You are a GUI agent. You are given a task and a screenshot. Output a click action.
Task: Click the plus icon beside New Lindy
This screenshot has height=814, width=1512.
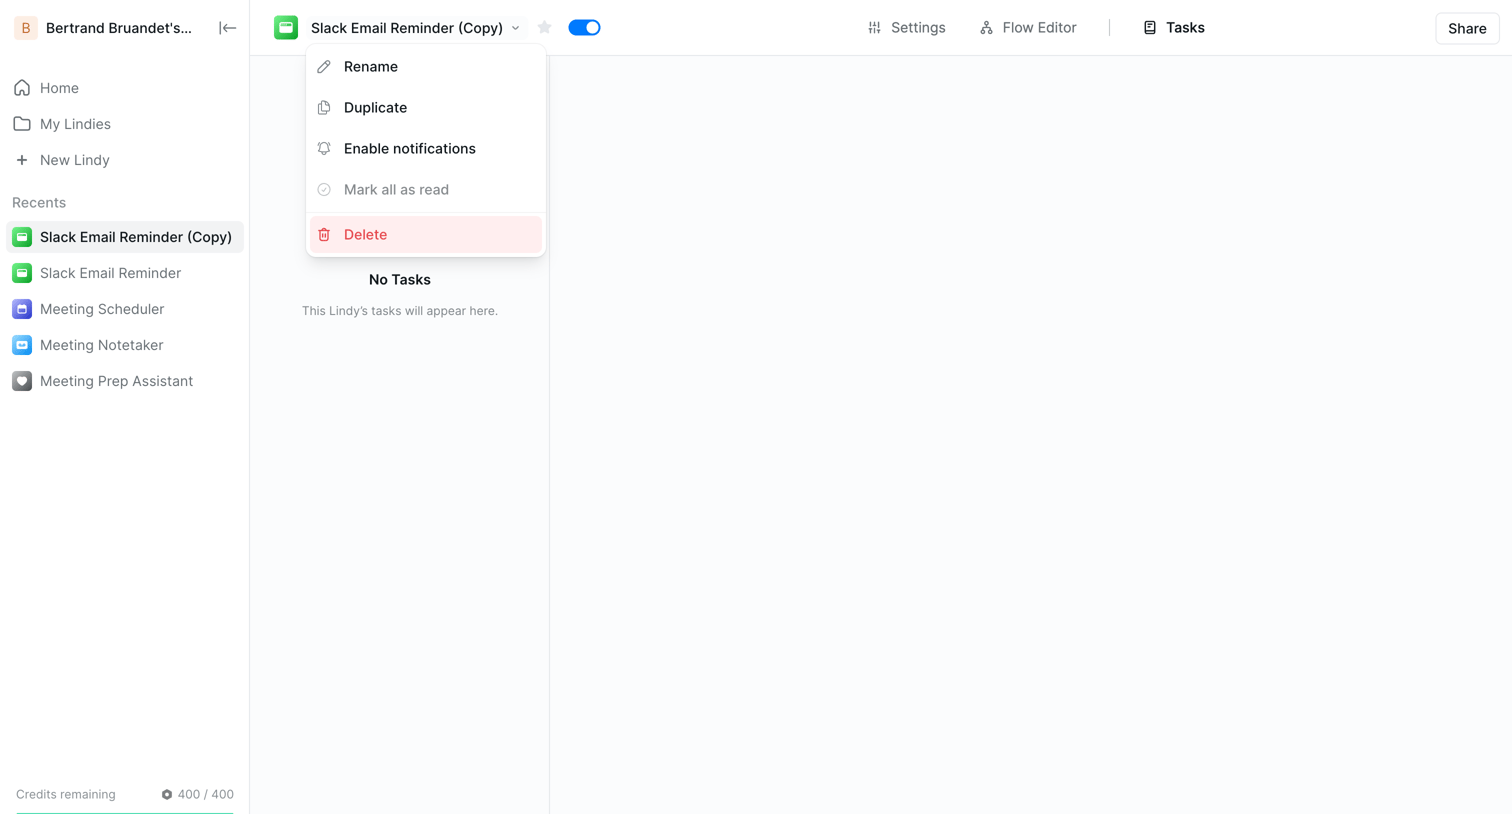pyautogui.click(x=22, y=160)
